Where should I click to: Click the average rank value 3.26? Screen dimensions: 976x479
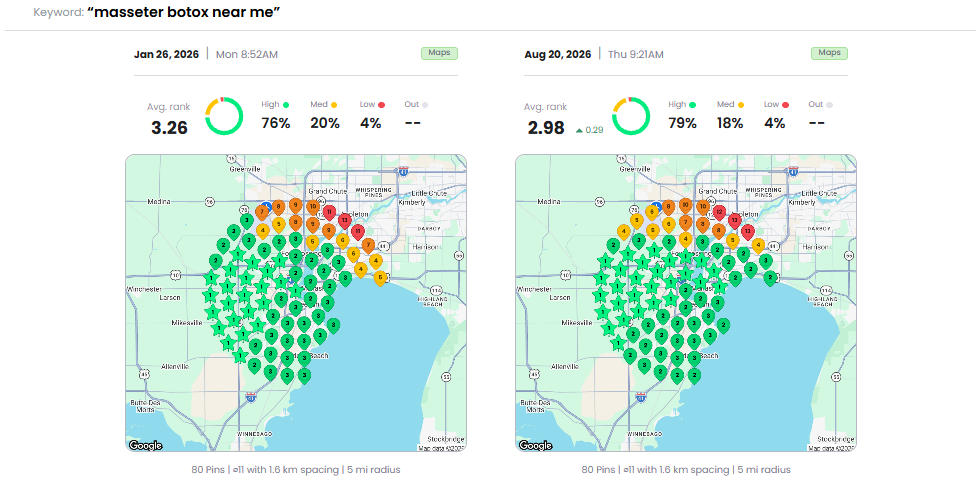(169, 128)
